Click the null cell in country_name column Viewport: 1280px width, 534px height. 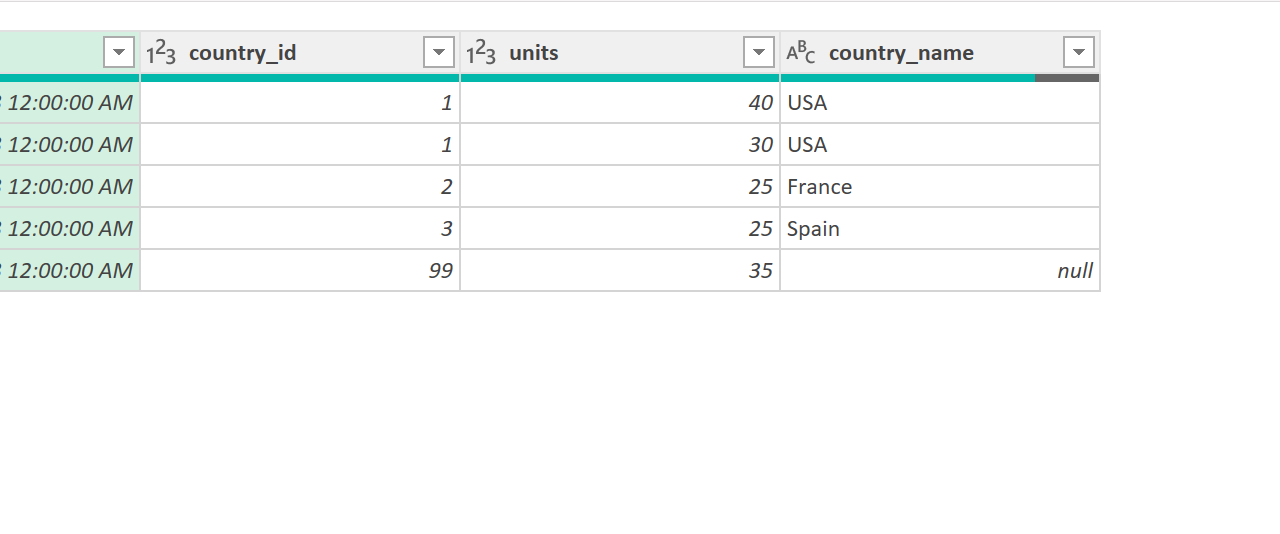point(1074,271)
